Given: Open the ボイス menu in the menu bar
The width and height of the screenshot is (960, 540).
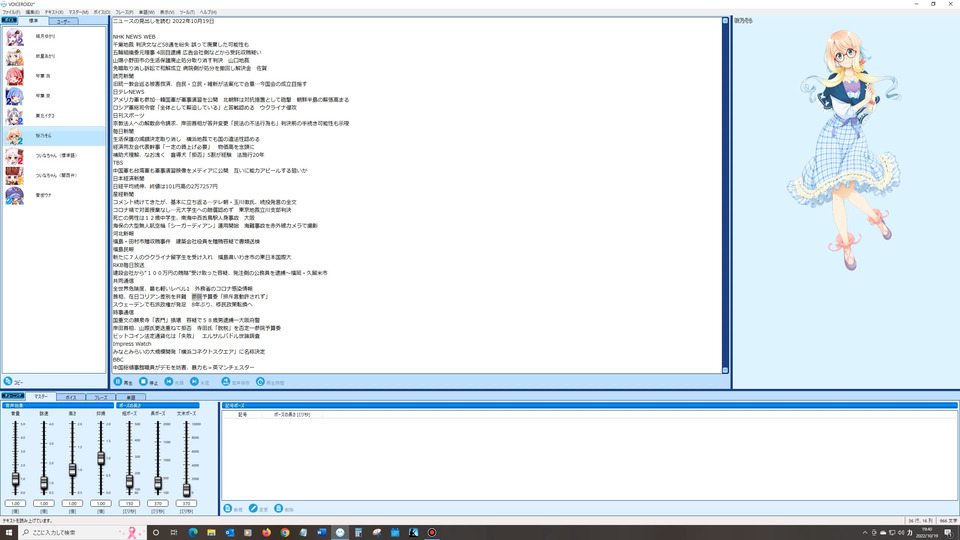Looking at the screenshot, I should click(x=102, y=12).
